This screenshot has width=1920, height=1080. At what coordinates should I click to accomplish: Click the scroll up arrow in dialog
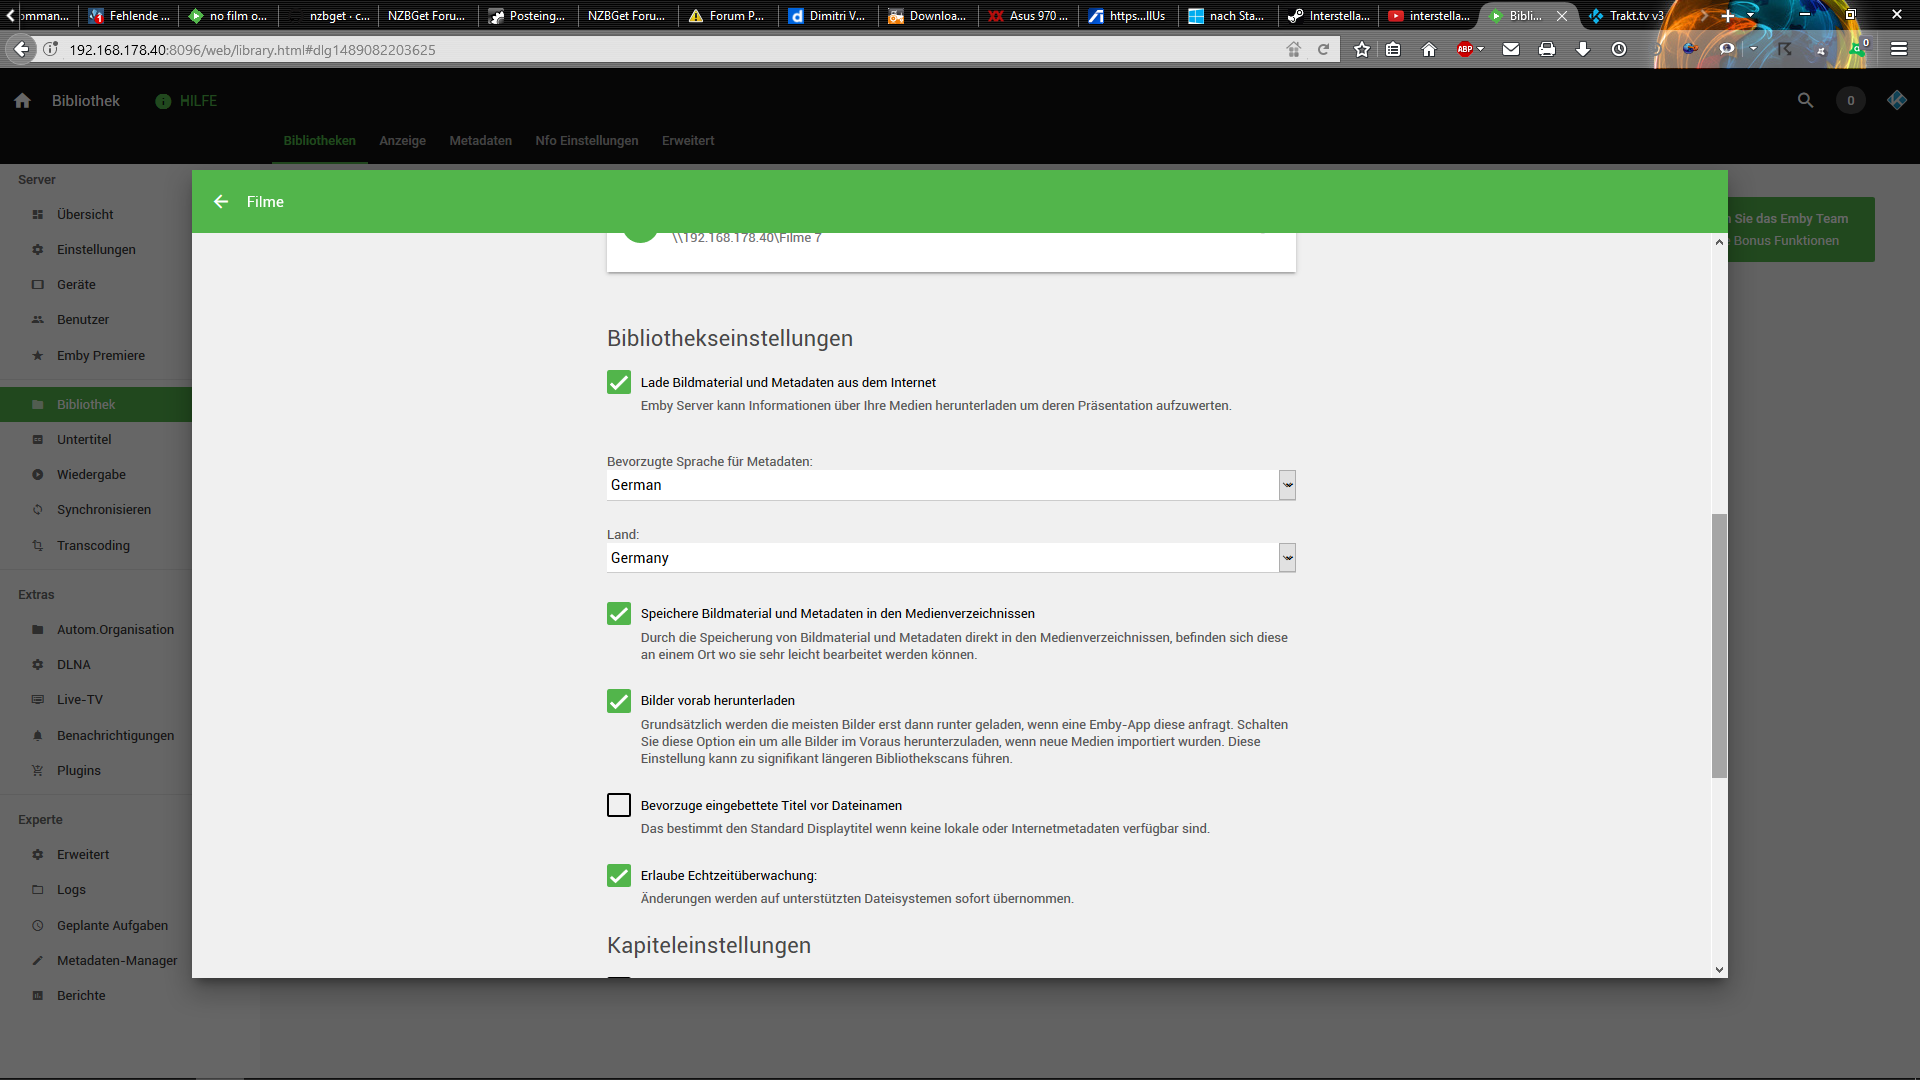click(x=1719, y=242)
